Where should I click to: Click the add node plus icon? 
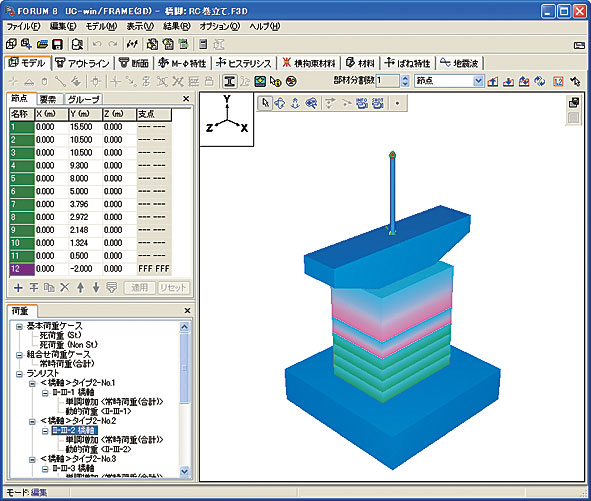[18, 288]
